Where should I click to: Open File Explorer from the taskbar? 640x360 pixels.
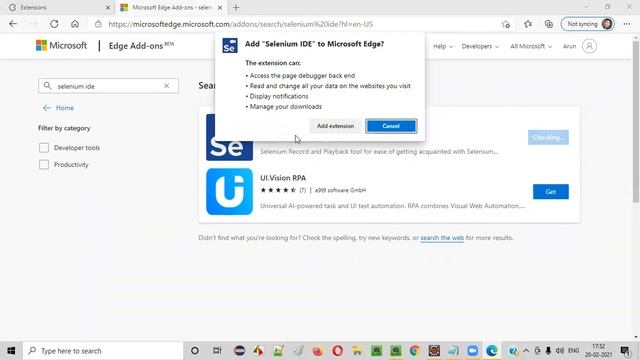coord(357,351)
